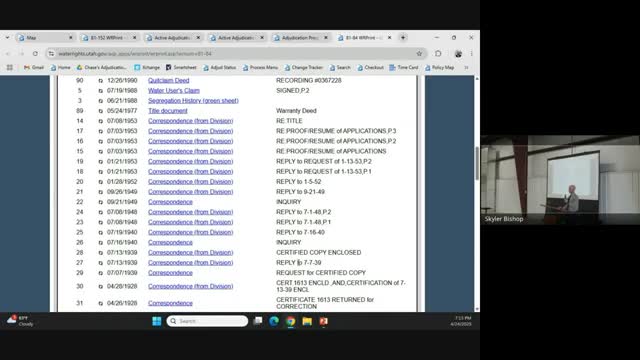Open the Windows Start menu
Image resolution: width=640 pixels, height=360 pixels.
(157, 321)
